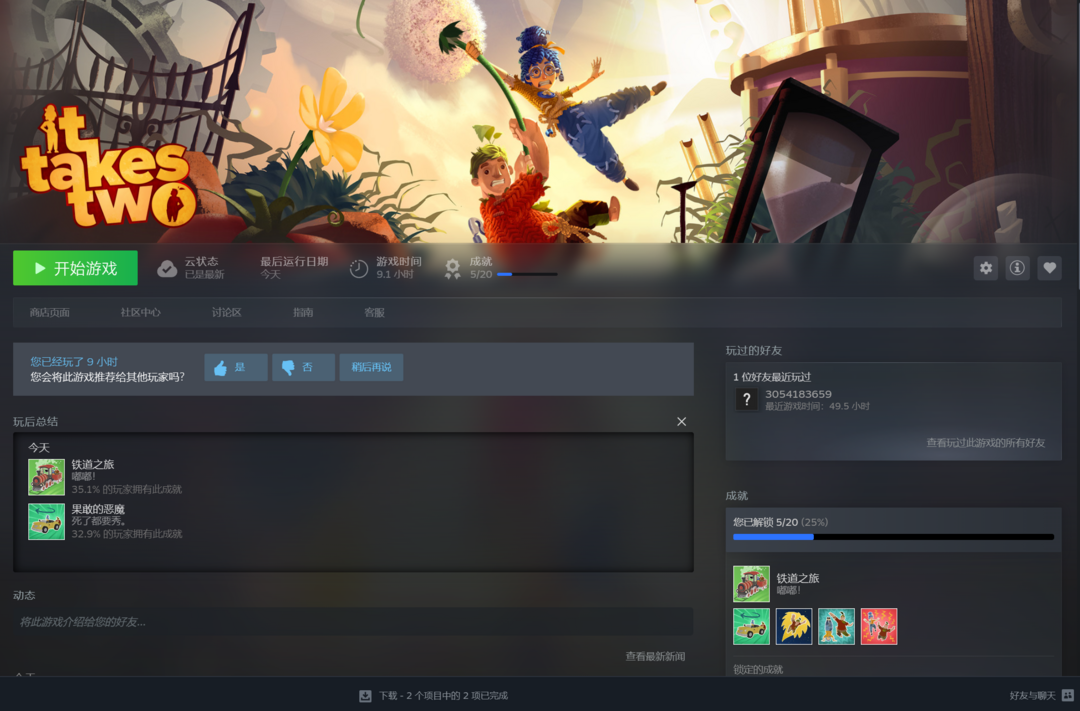Click 铁道之旅 train icon in summary

click(x=46, y=477)
